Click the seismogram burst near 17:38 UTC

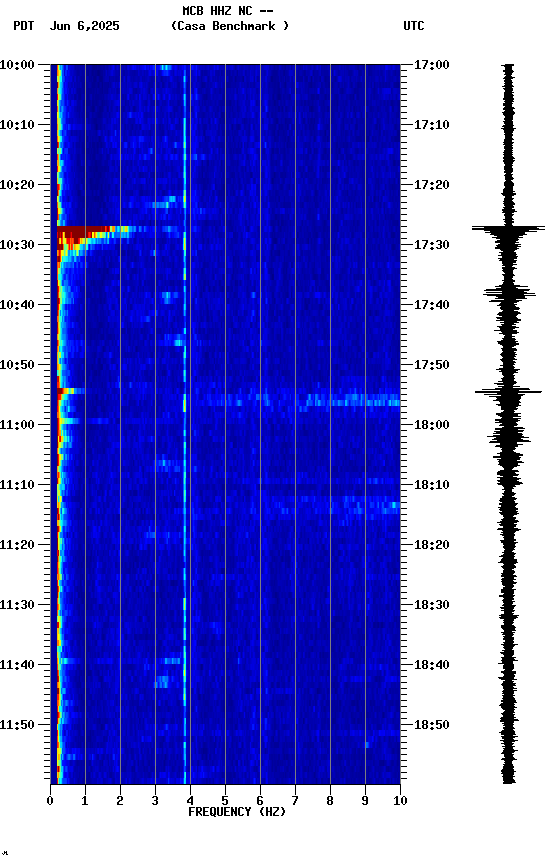point(510,293)
